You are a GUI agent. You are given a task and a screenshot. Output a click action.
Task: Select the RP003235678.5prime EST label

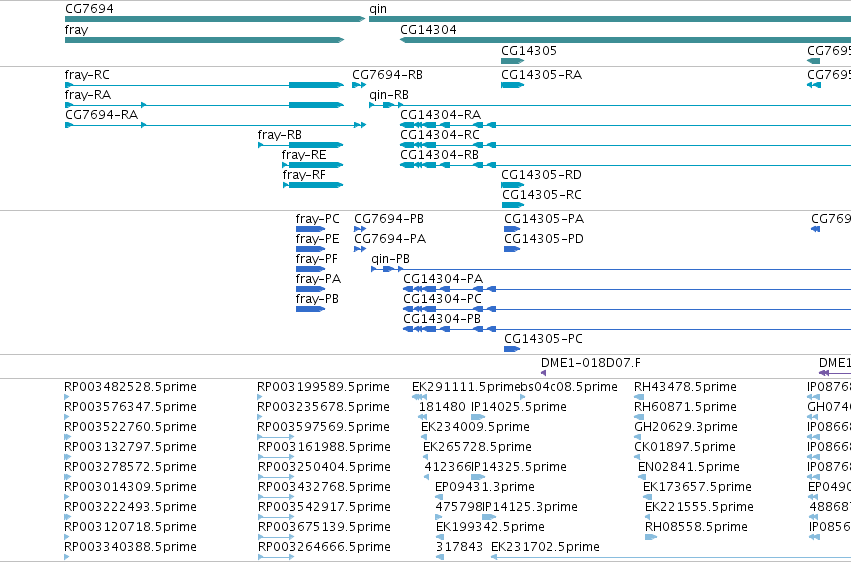pos(323,407)
